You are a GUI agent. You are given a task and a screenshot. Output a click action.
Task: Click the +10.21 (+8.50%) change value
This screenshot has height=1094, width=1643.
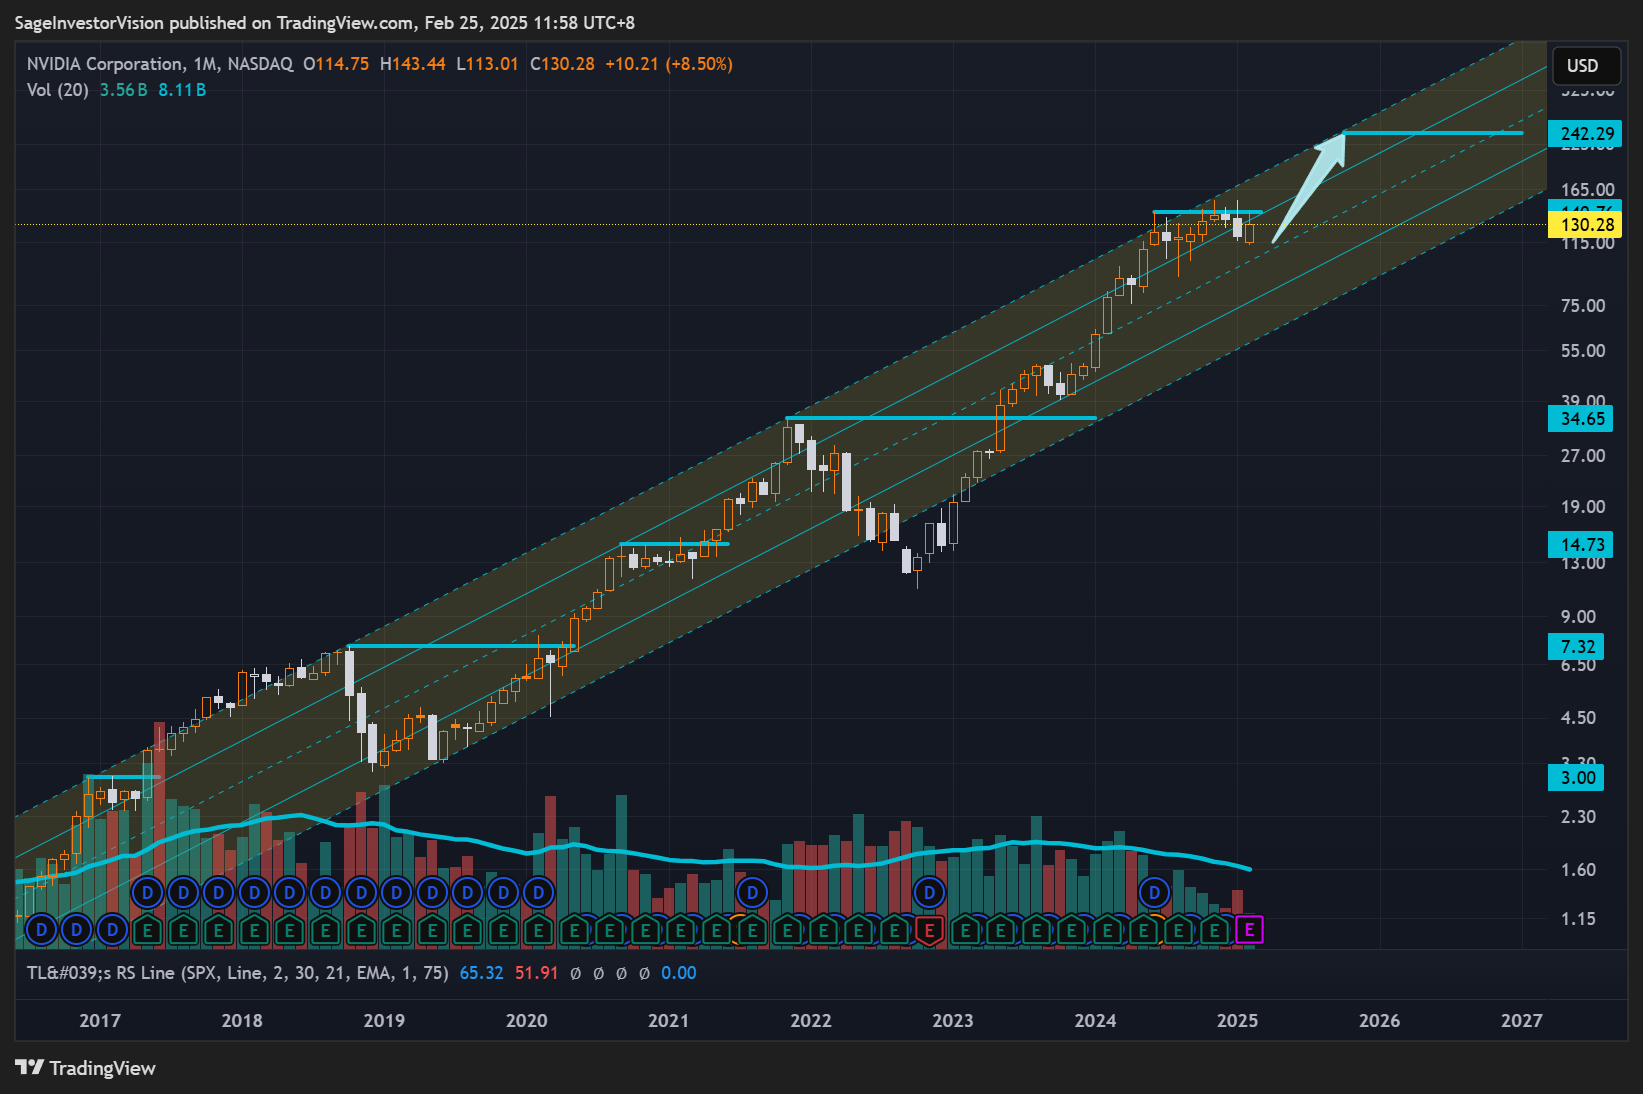point(669,64)
